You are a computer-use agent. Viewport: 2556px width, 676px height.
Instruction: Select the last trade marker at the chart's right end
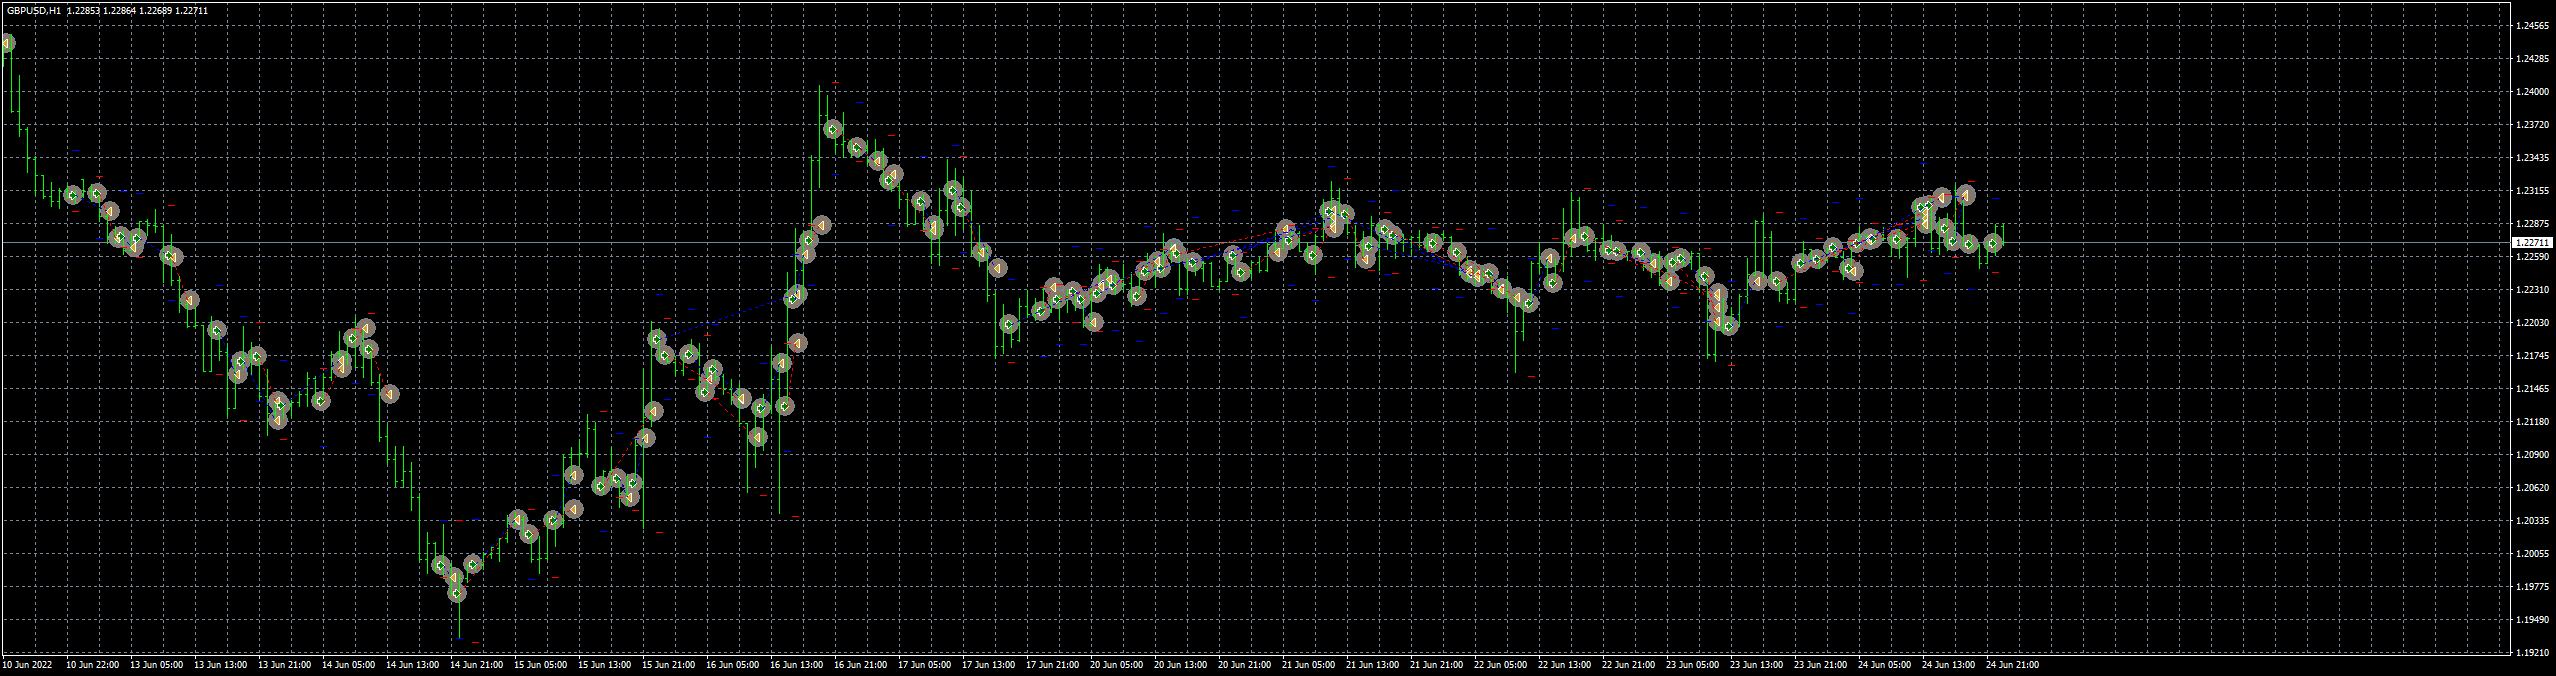click(1993, 243)
